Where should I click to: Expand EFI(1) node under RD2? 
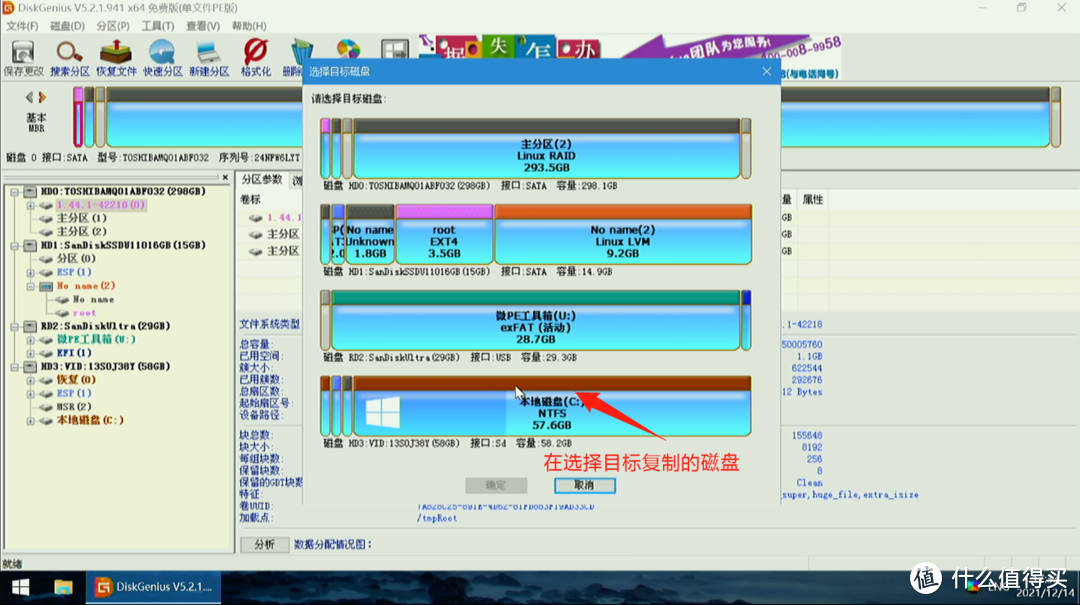(x=30, y=353)
